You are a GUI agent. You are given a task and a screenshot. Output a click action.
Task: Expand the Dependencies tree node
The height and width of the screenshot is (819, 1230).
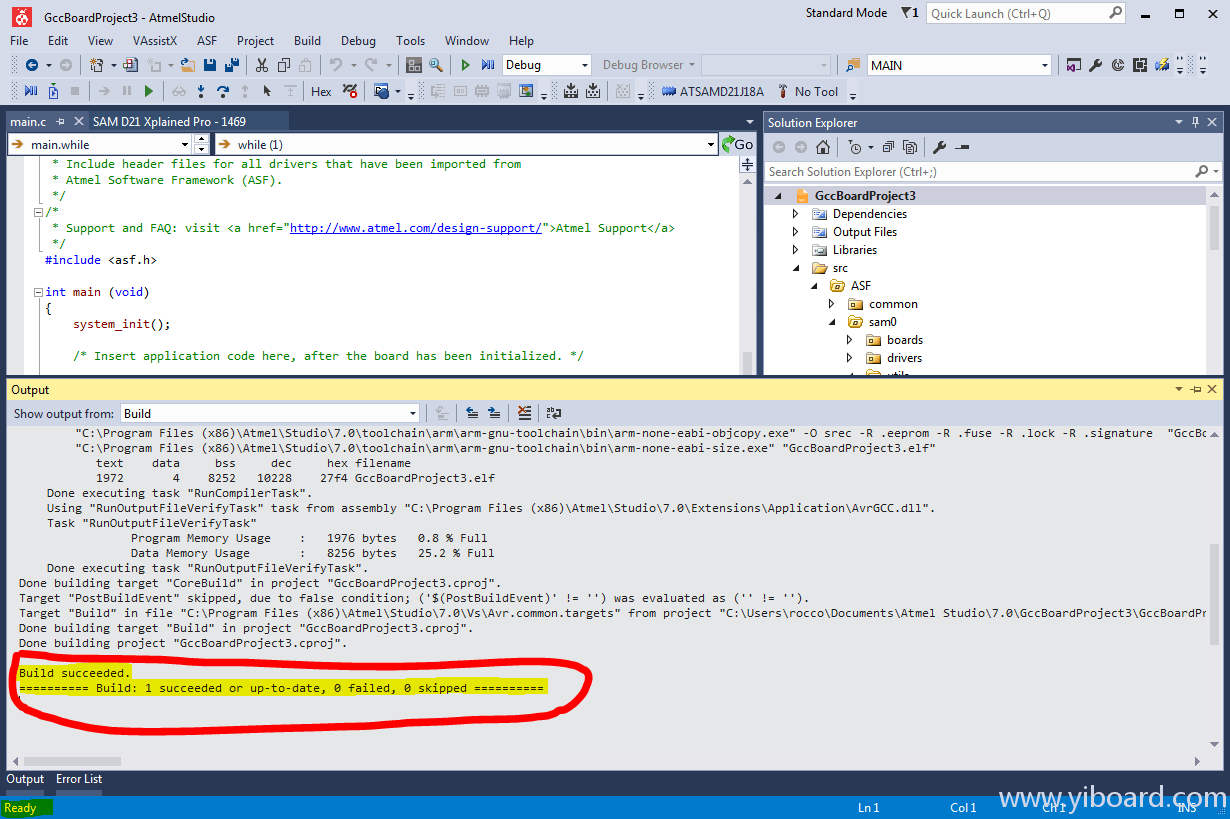click(x=796, y=214)
